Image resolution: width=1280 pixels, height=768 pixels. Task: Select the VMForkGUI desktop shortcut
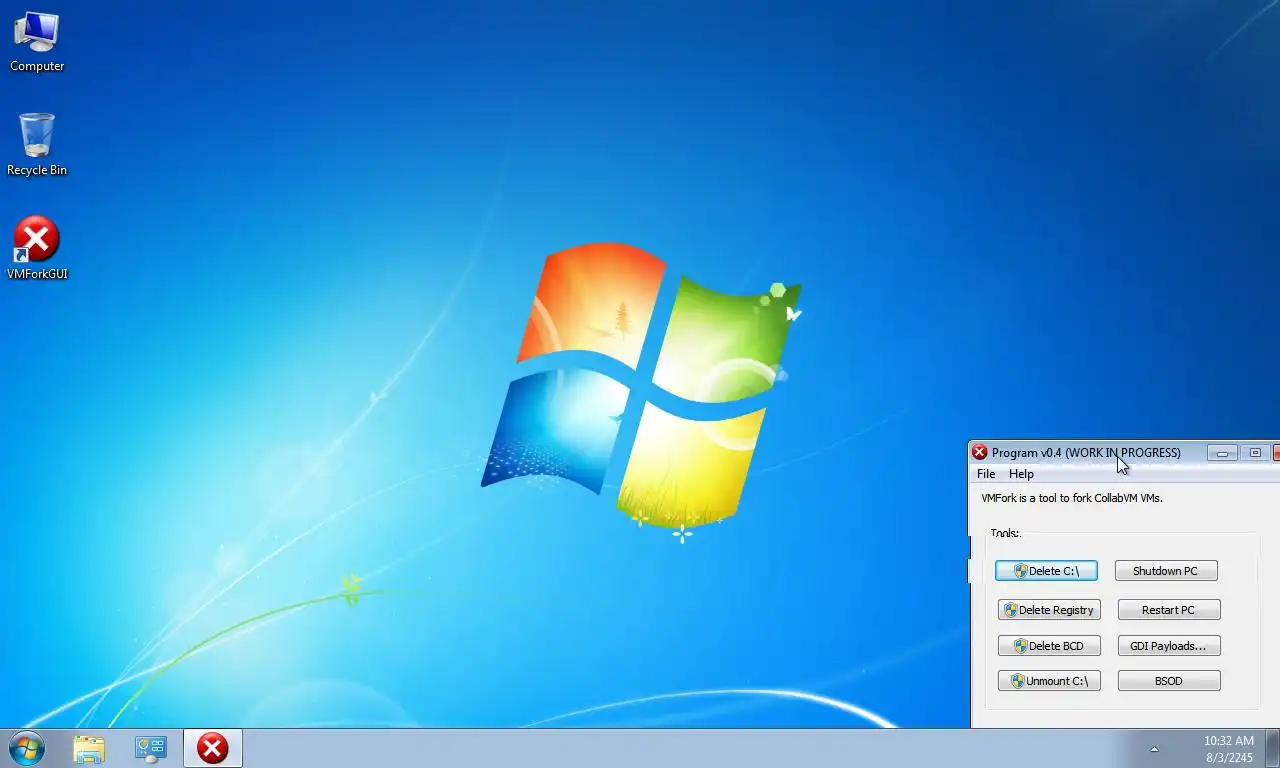coord(37,248)
